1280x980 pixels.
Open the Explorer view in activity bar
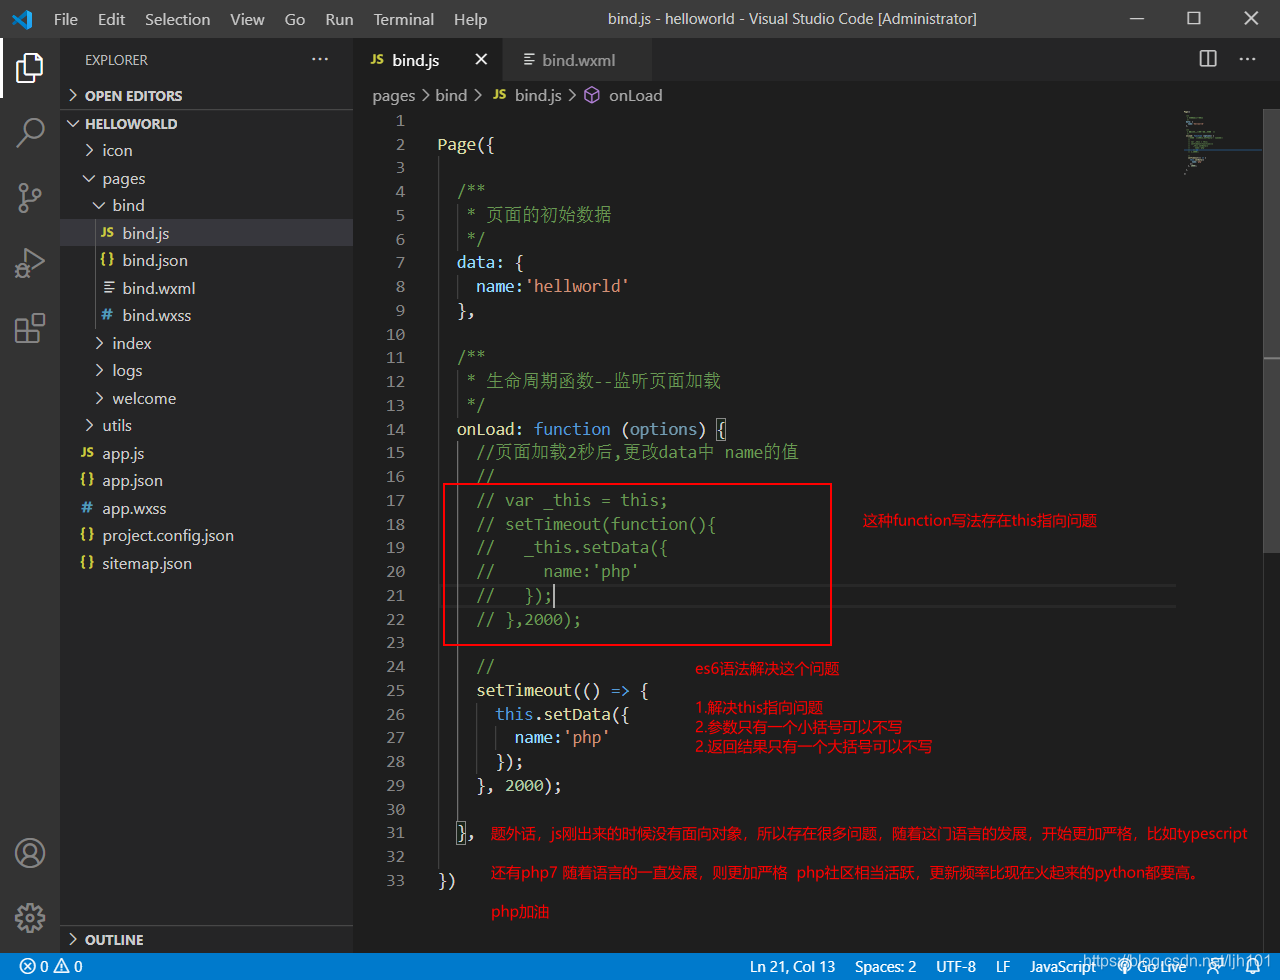pos(30,68)
